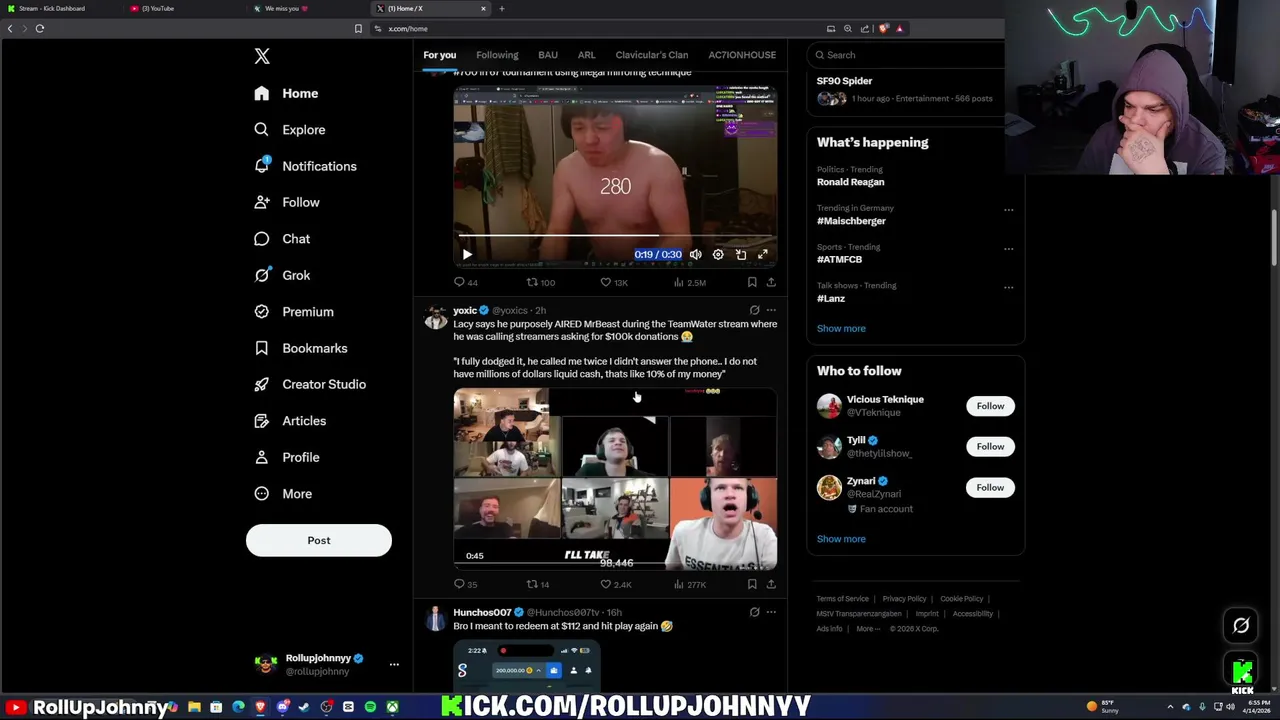The height and width of the screenshot is (720, 1280).
Task: Go to Profile page
Action: pyautogui.click(x=287, y=457)
